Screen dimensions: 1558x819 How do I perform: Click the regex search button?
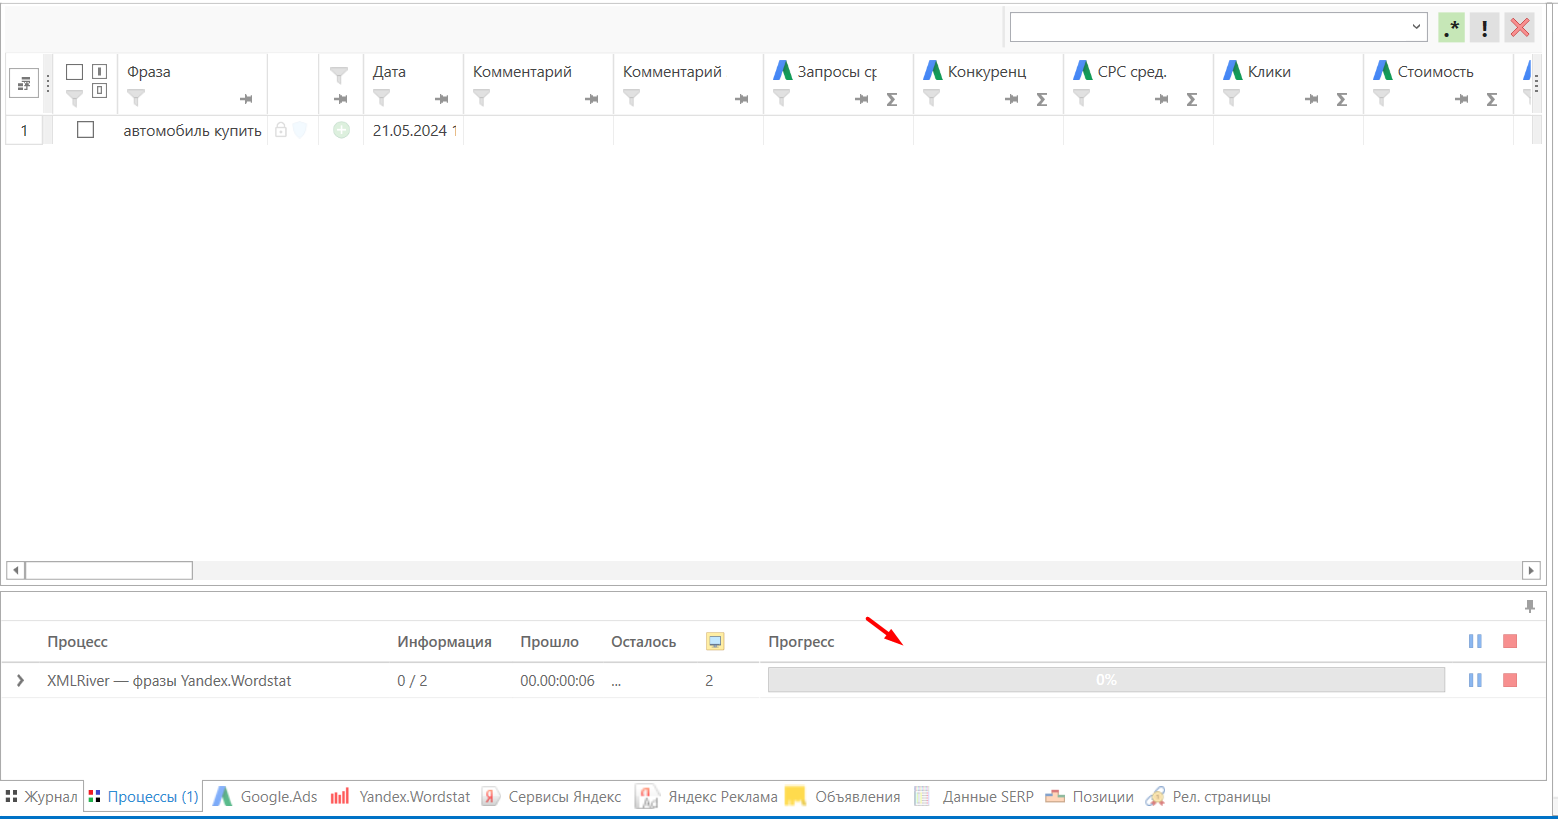click(x=1451, y=28)
